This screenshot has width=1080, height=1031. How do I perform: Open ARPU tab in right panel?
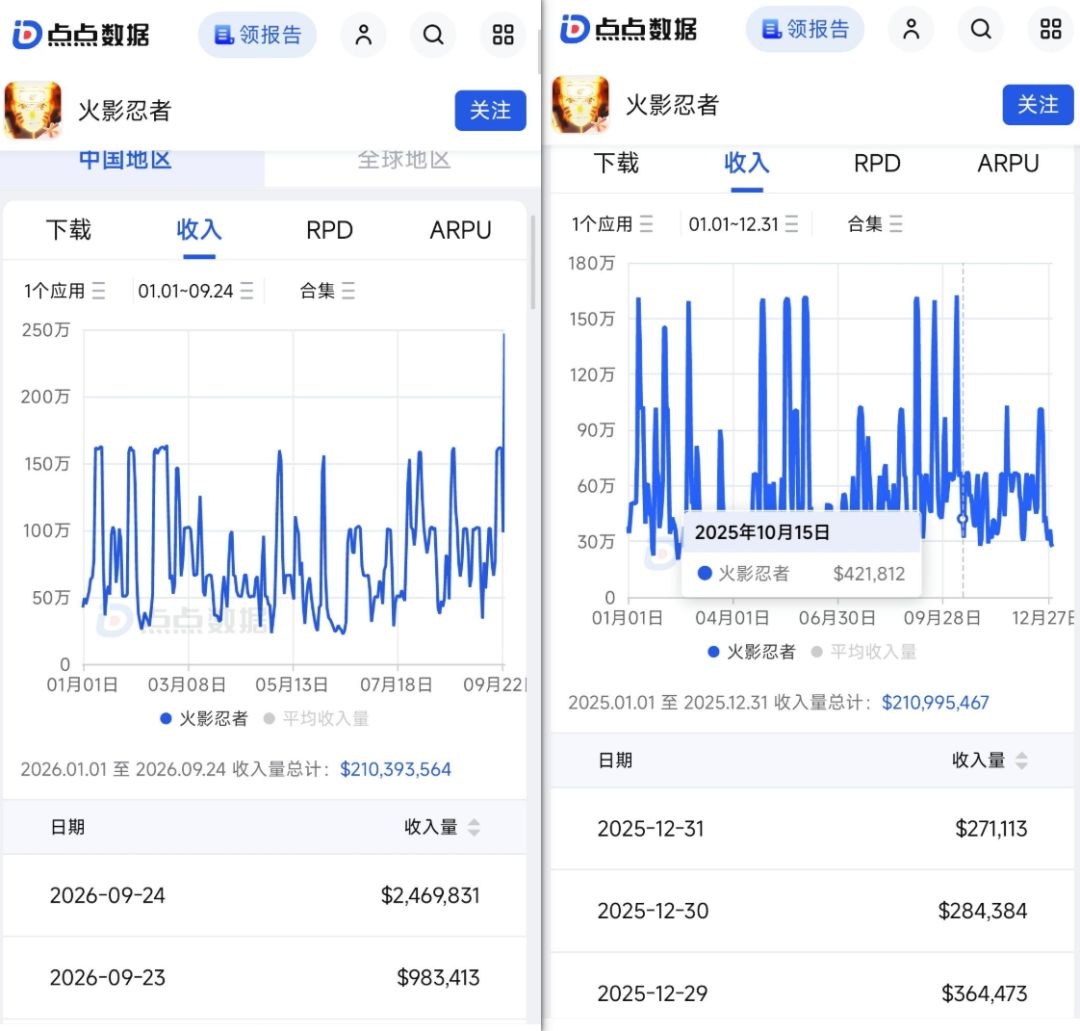tap(1008, 164)
